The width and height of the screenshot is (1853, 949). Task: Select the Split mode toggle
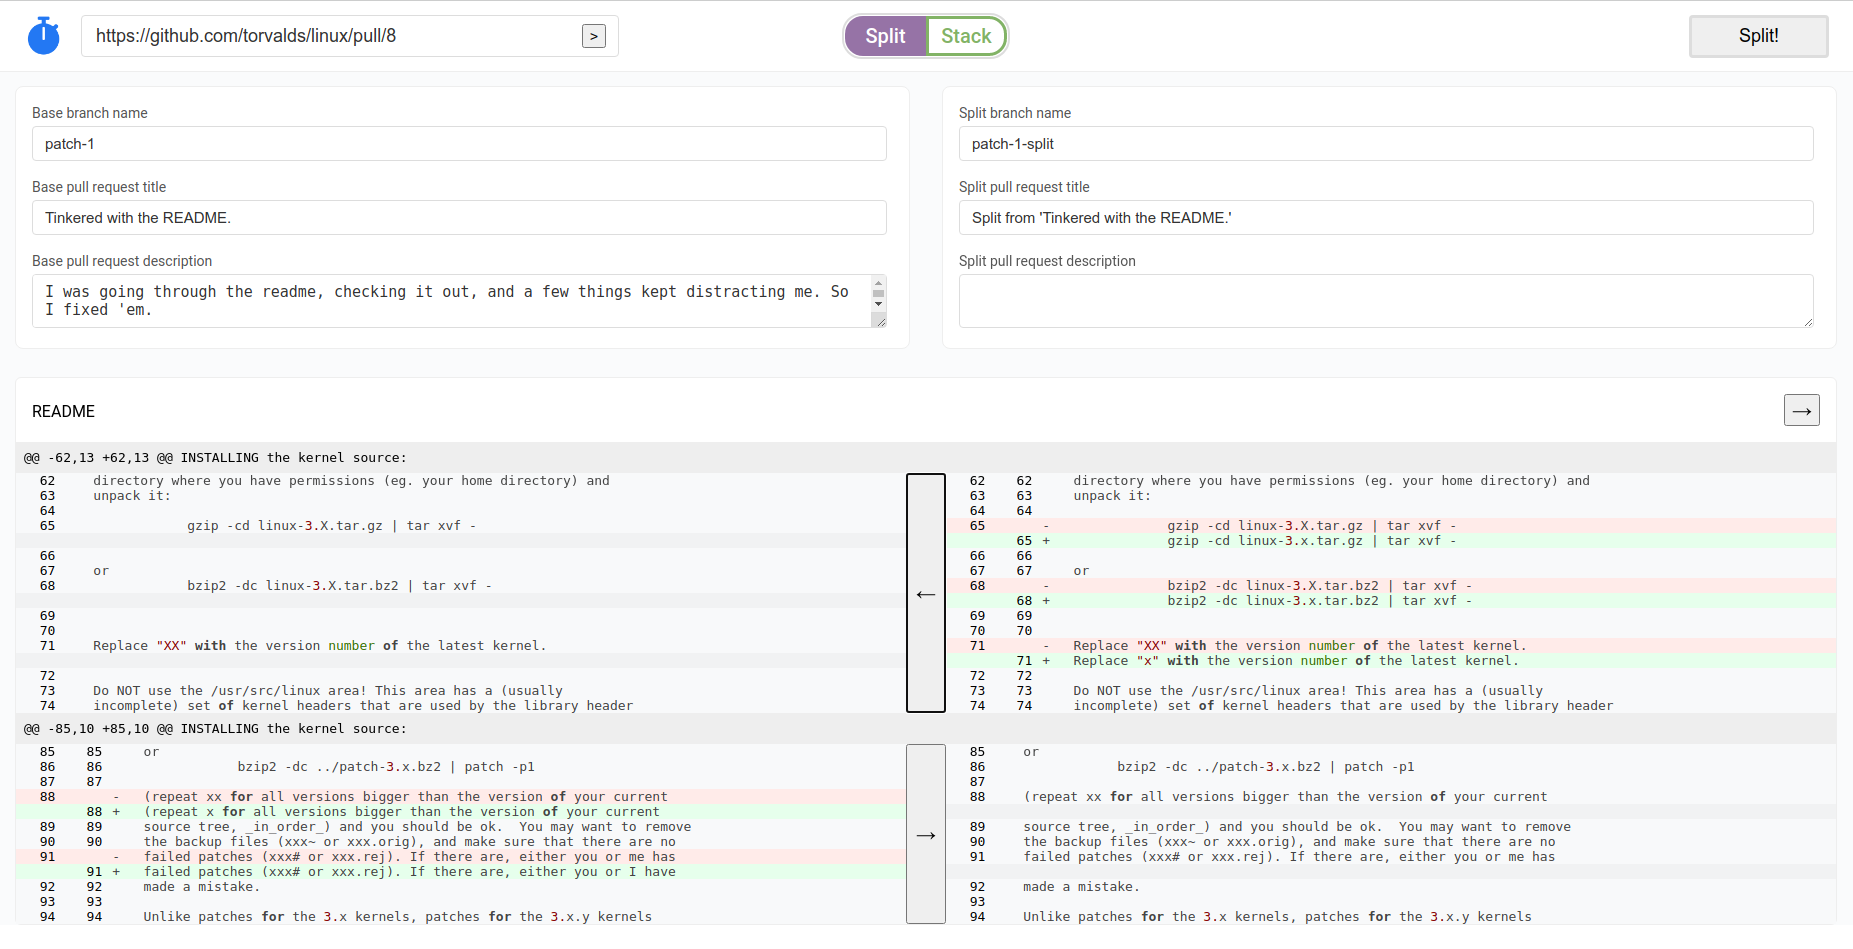(885, 36)
